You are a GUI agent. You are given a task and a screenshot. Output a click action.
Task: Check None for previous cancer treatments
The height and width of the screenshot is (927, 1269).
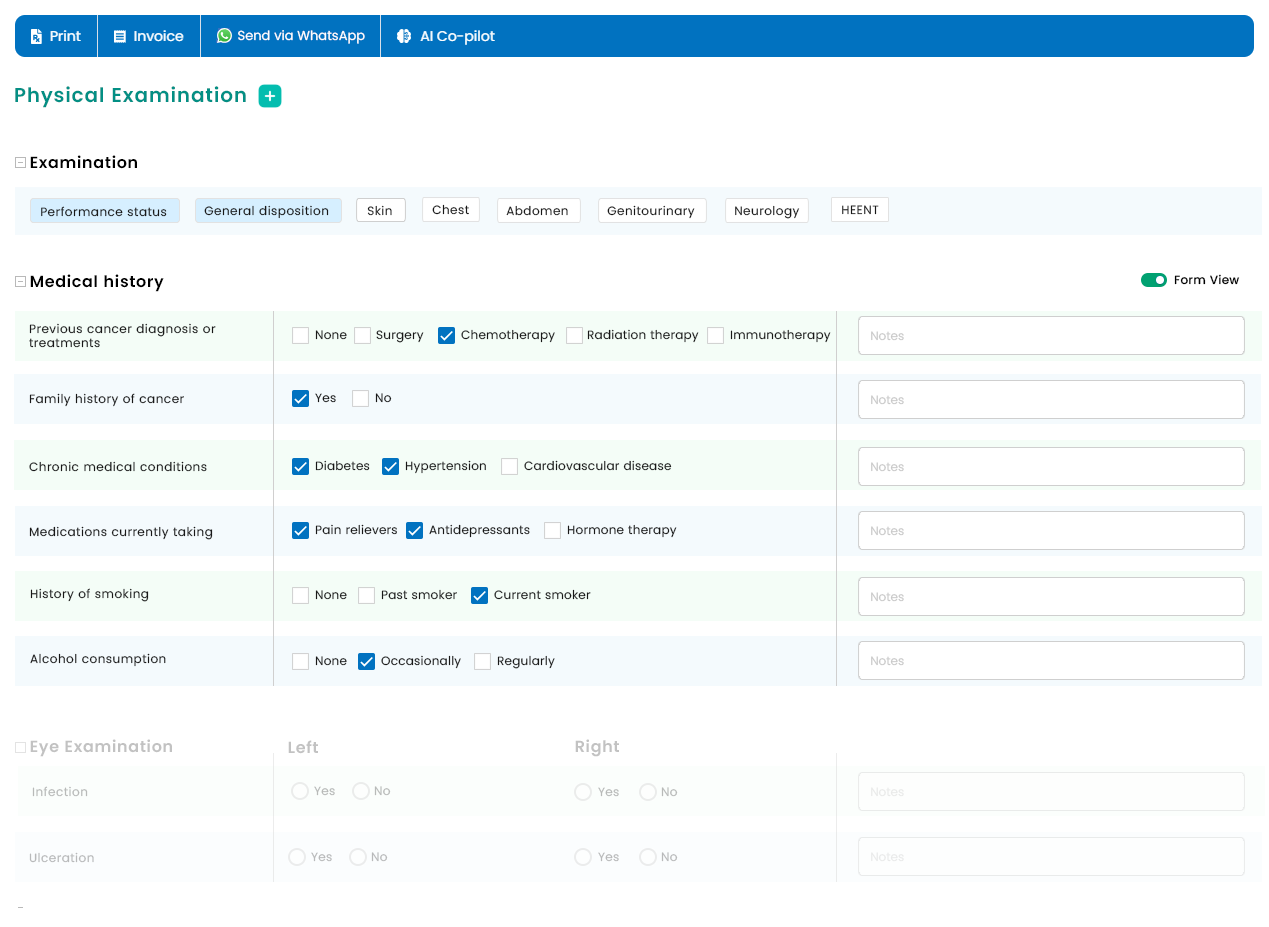pos(300,335)
